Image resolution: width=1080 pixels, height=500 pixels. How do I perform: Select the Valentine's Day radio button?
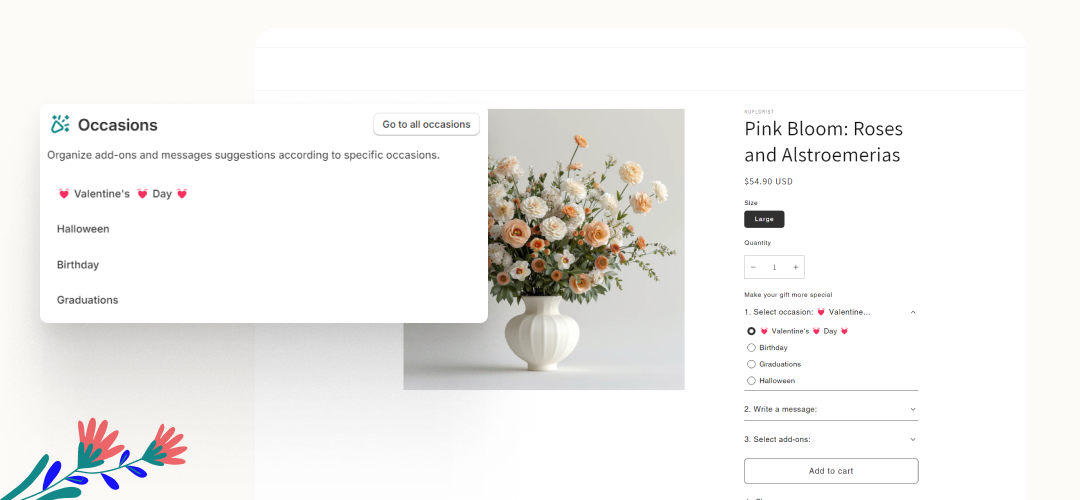tap(751, 331)
